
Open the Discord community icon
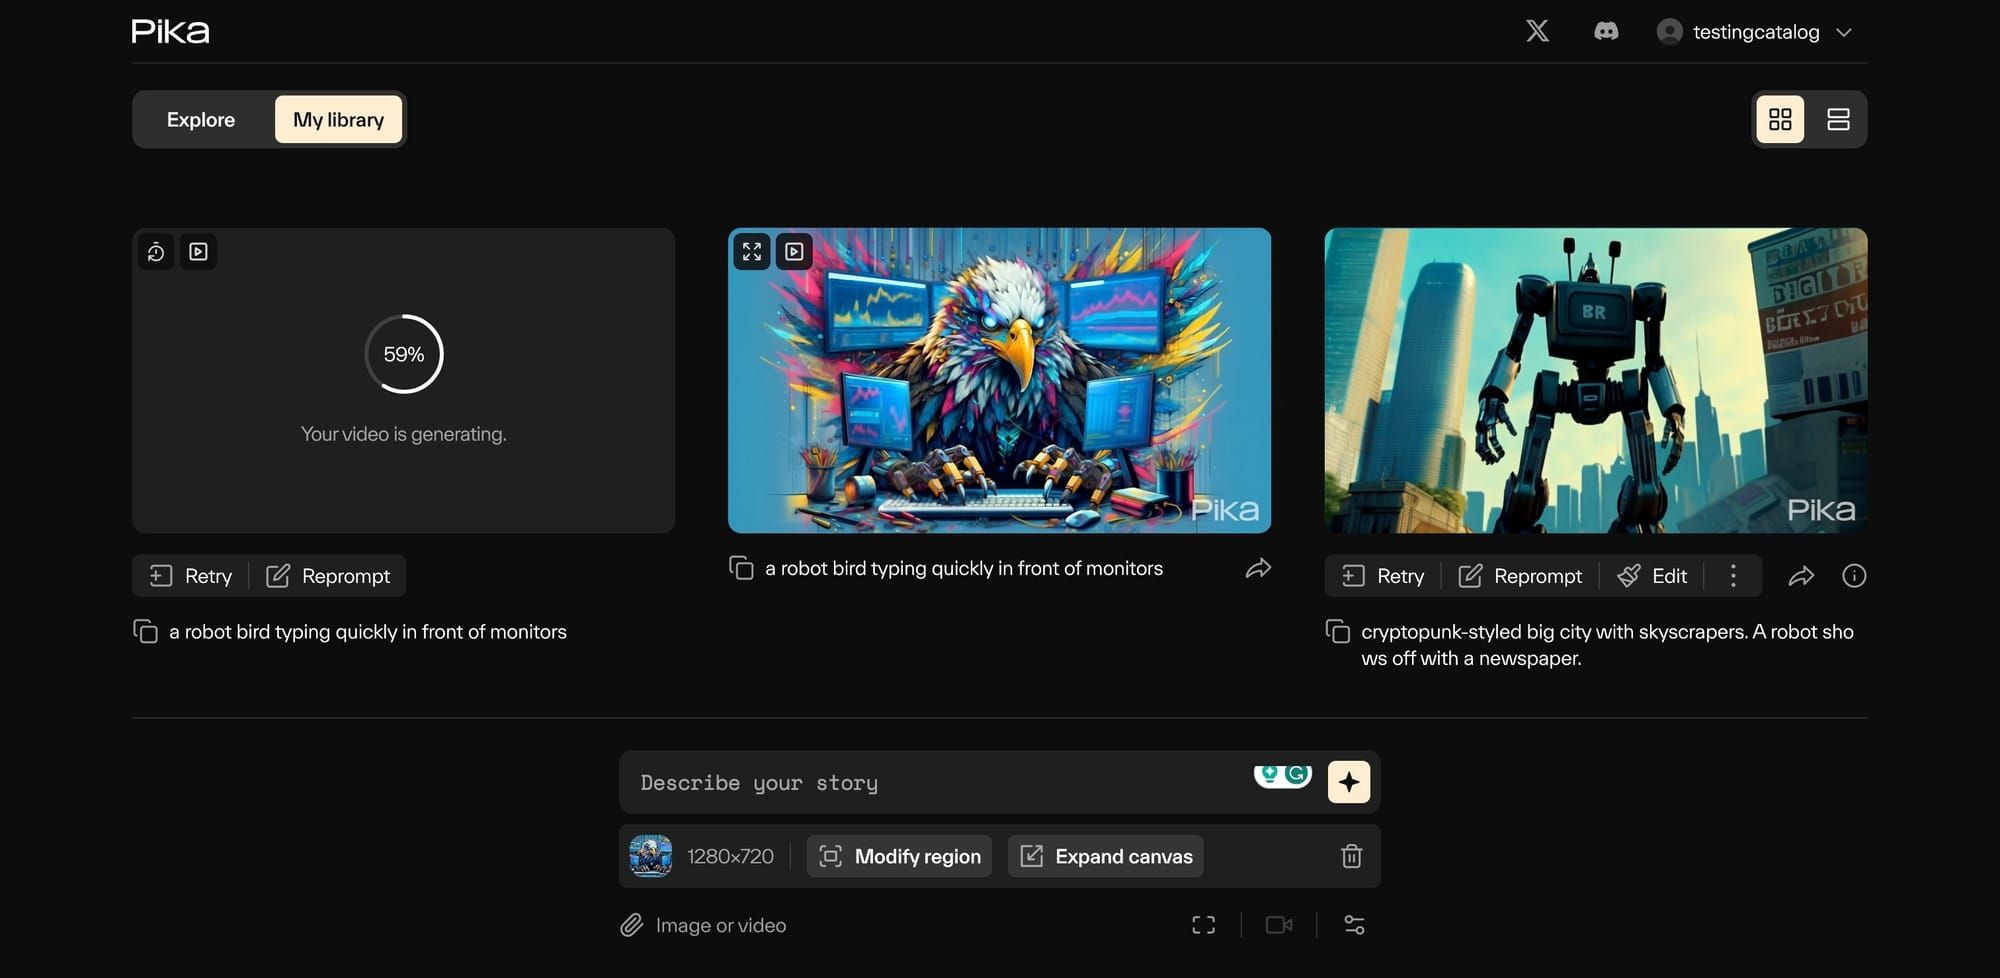tap(1606, 31)
